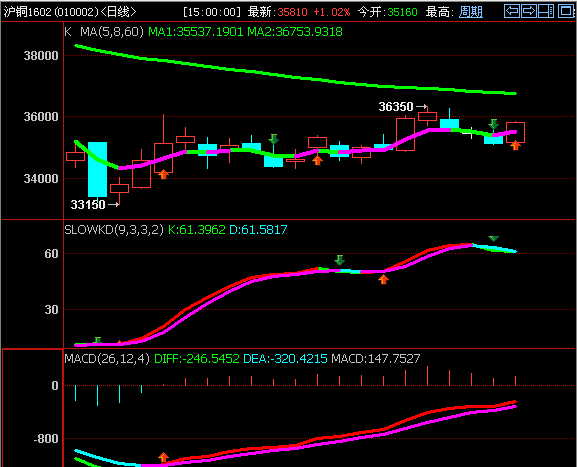Select the 36350 high price marker
The width and height of the screenshot is (577, 467).
click(403, 107)
